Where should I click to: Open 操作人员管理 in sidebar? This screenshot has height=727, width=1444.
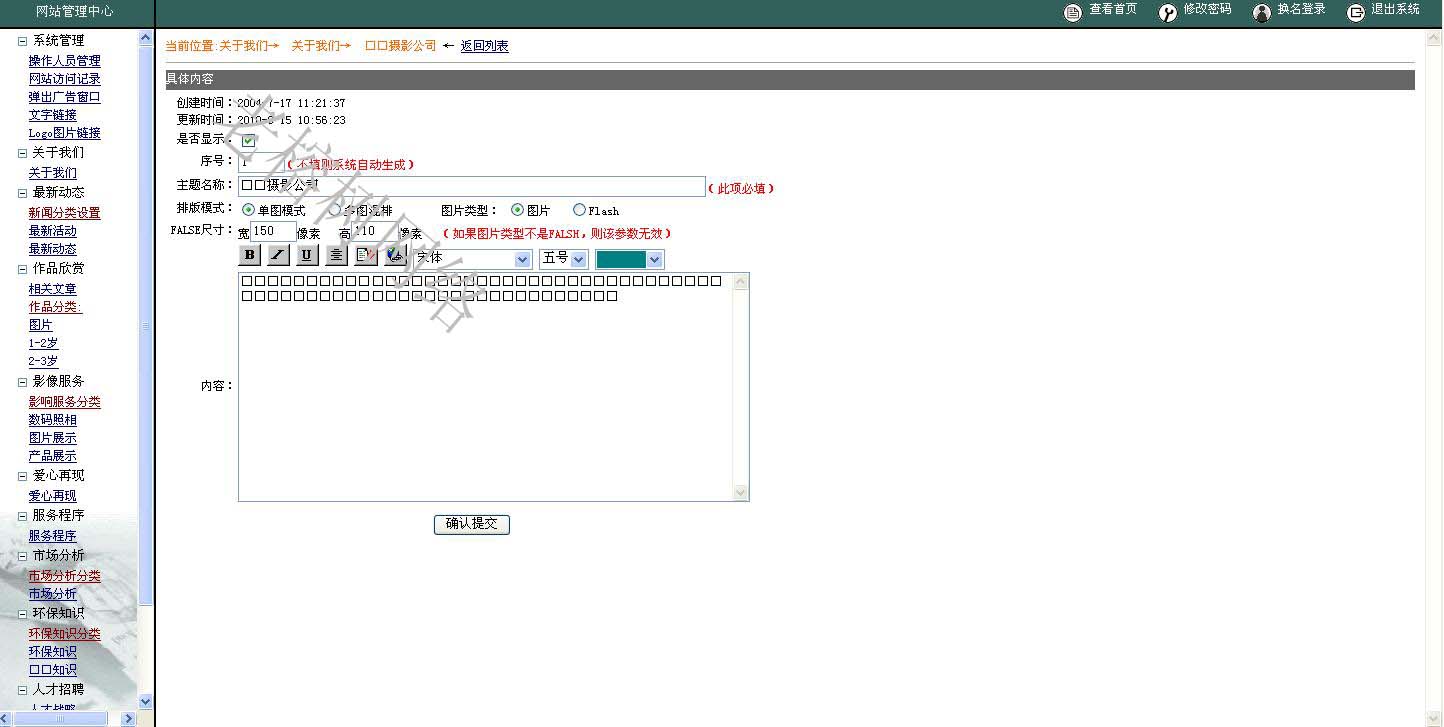click(65, 61)
